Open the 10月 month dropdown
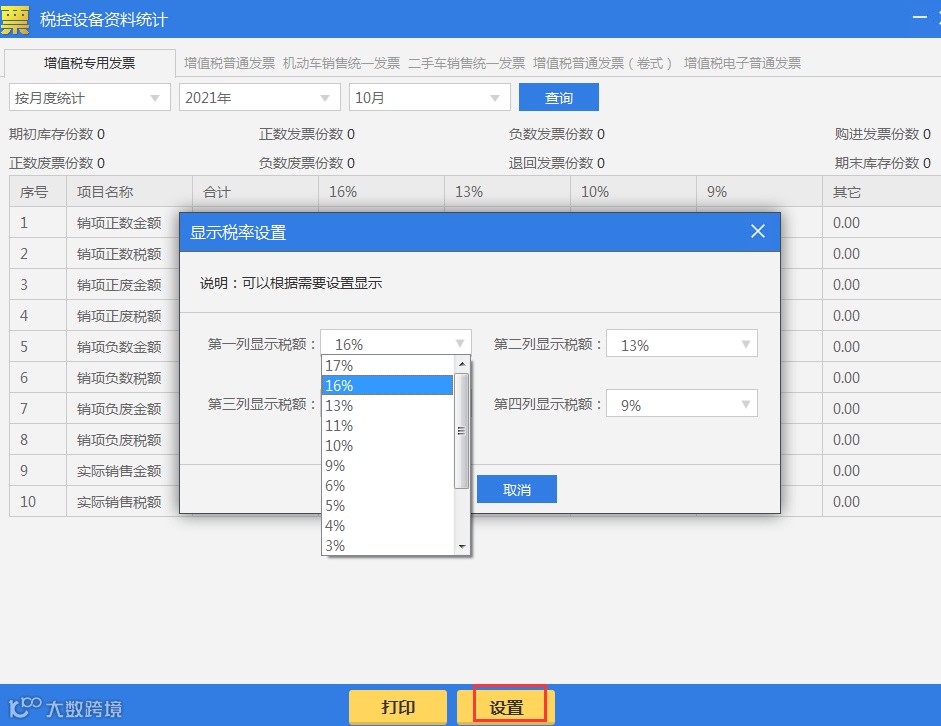941x726 pixels. click(430, 97)
